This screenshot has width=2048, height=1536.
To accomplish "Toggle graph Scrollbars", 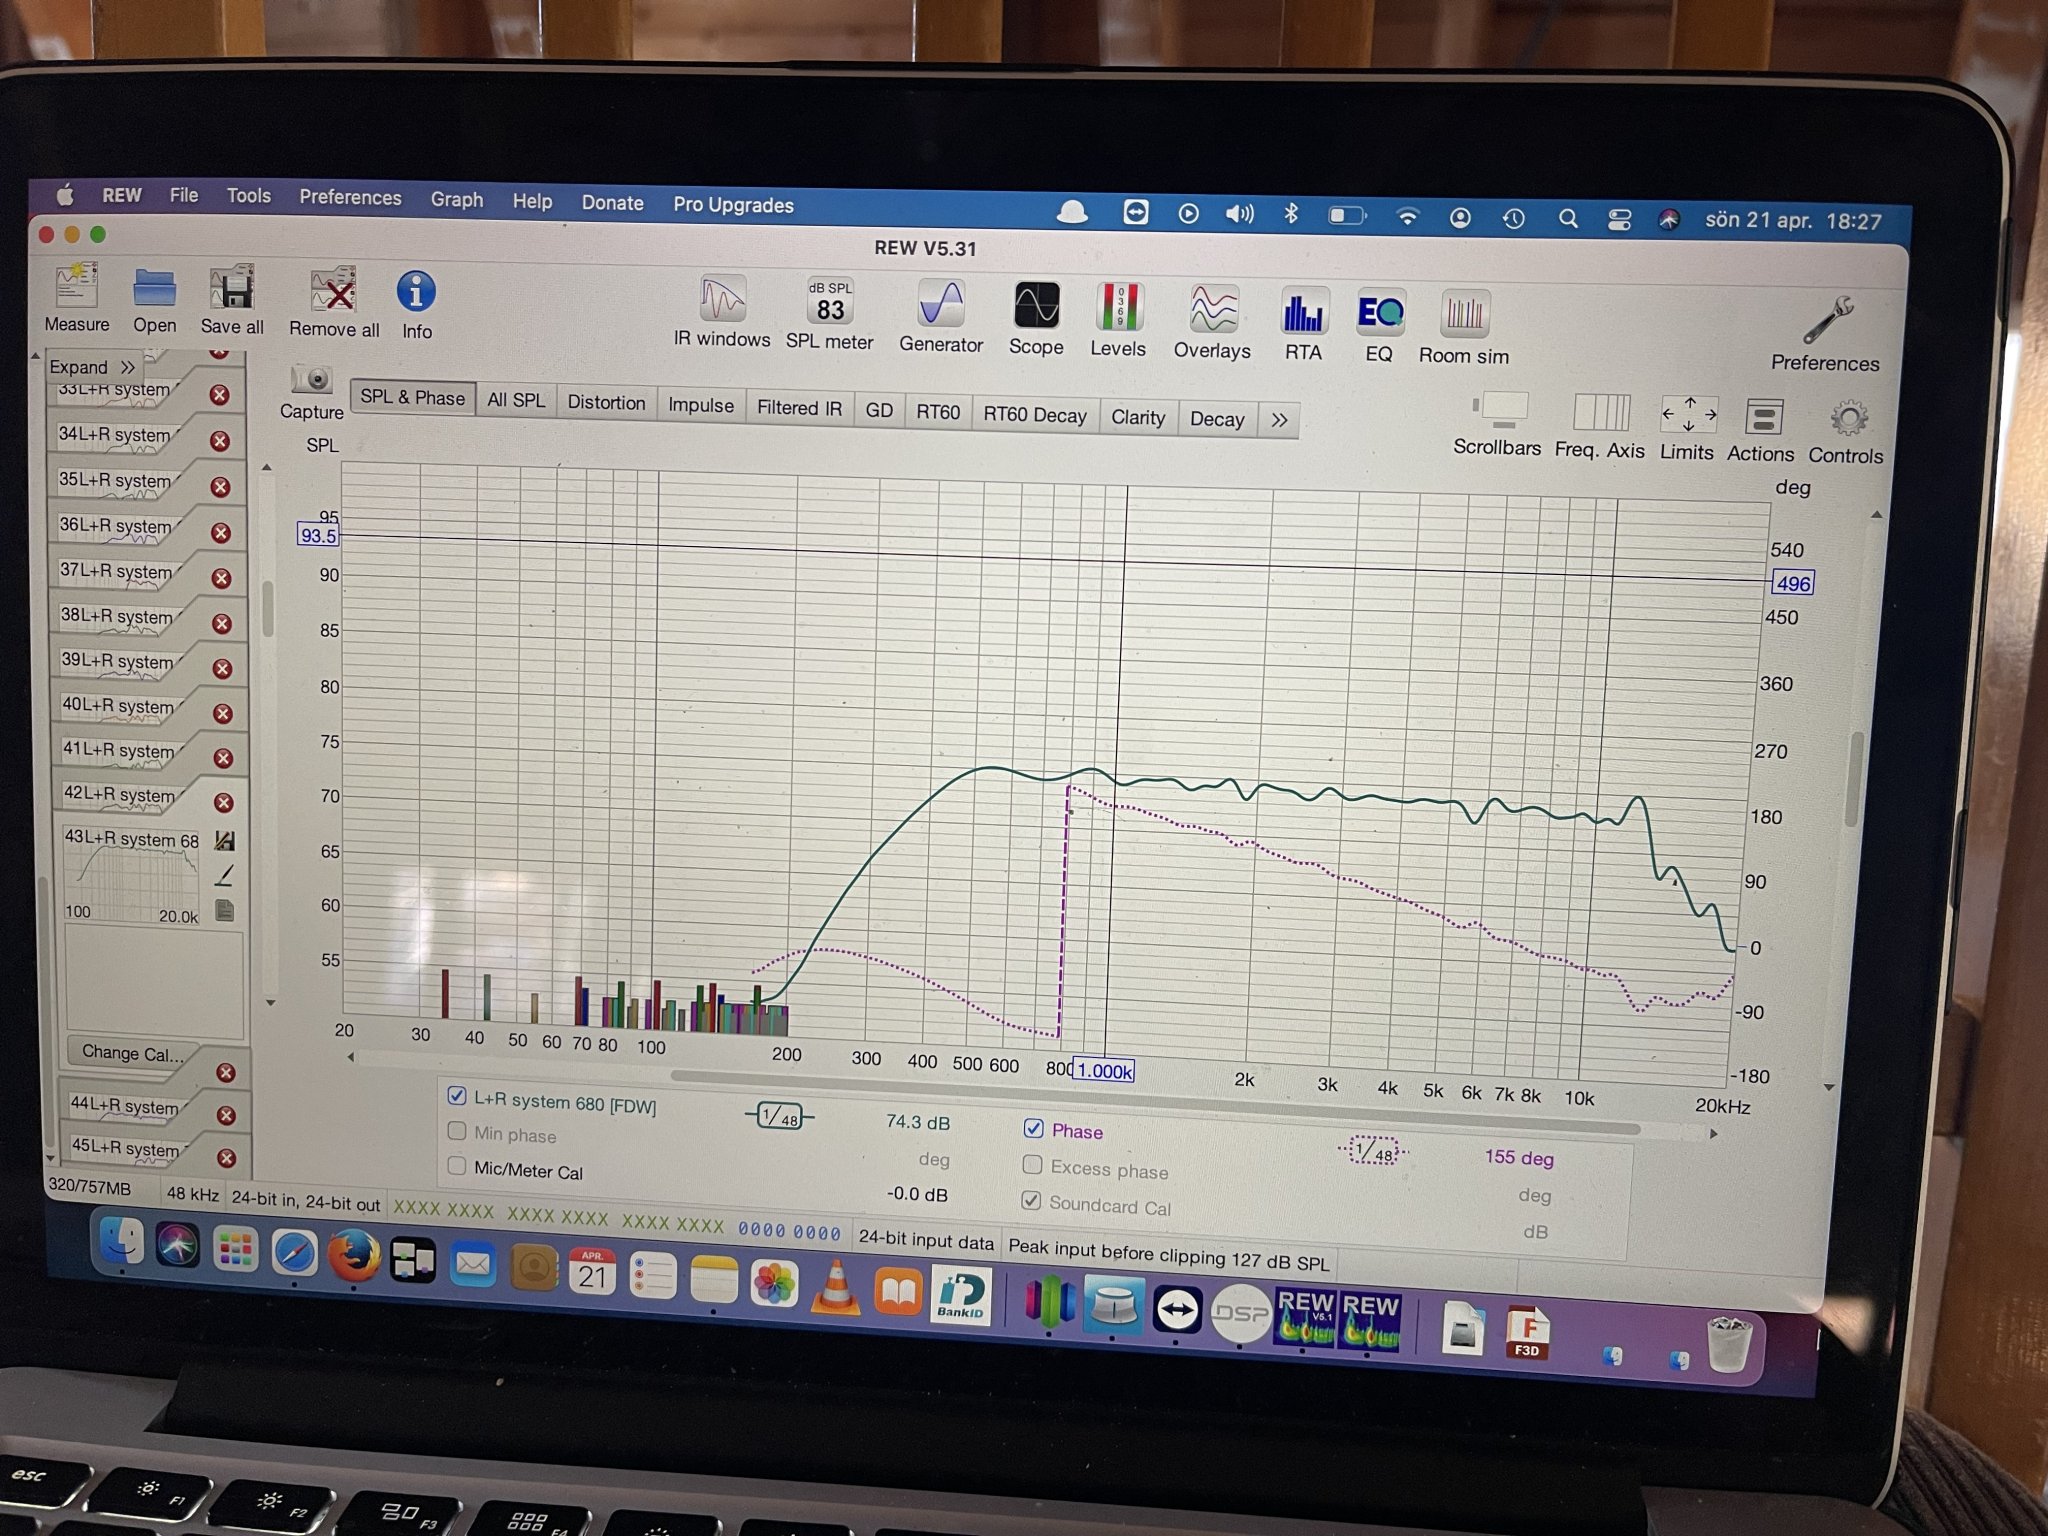I will tap(1497, 424).
